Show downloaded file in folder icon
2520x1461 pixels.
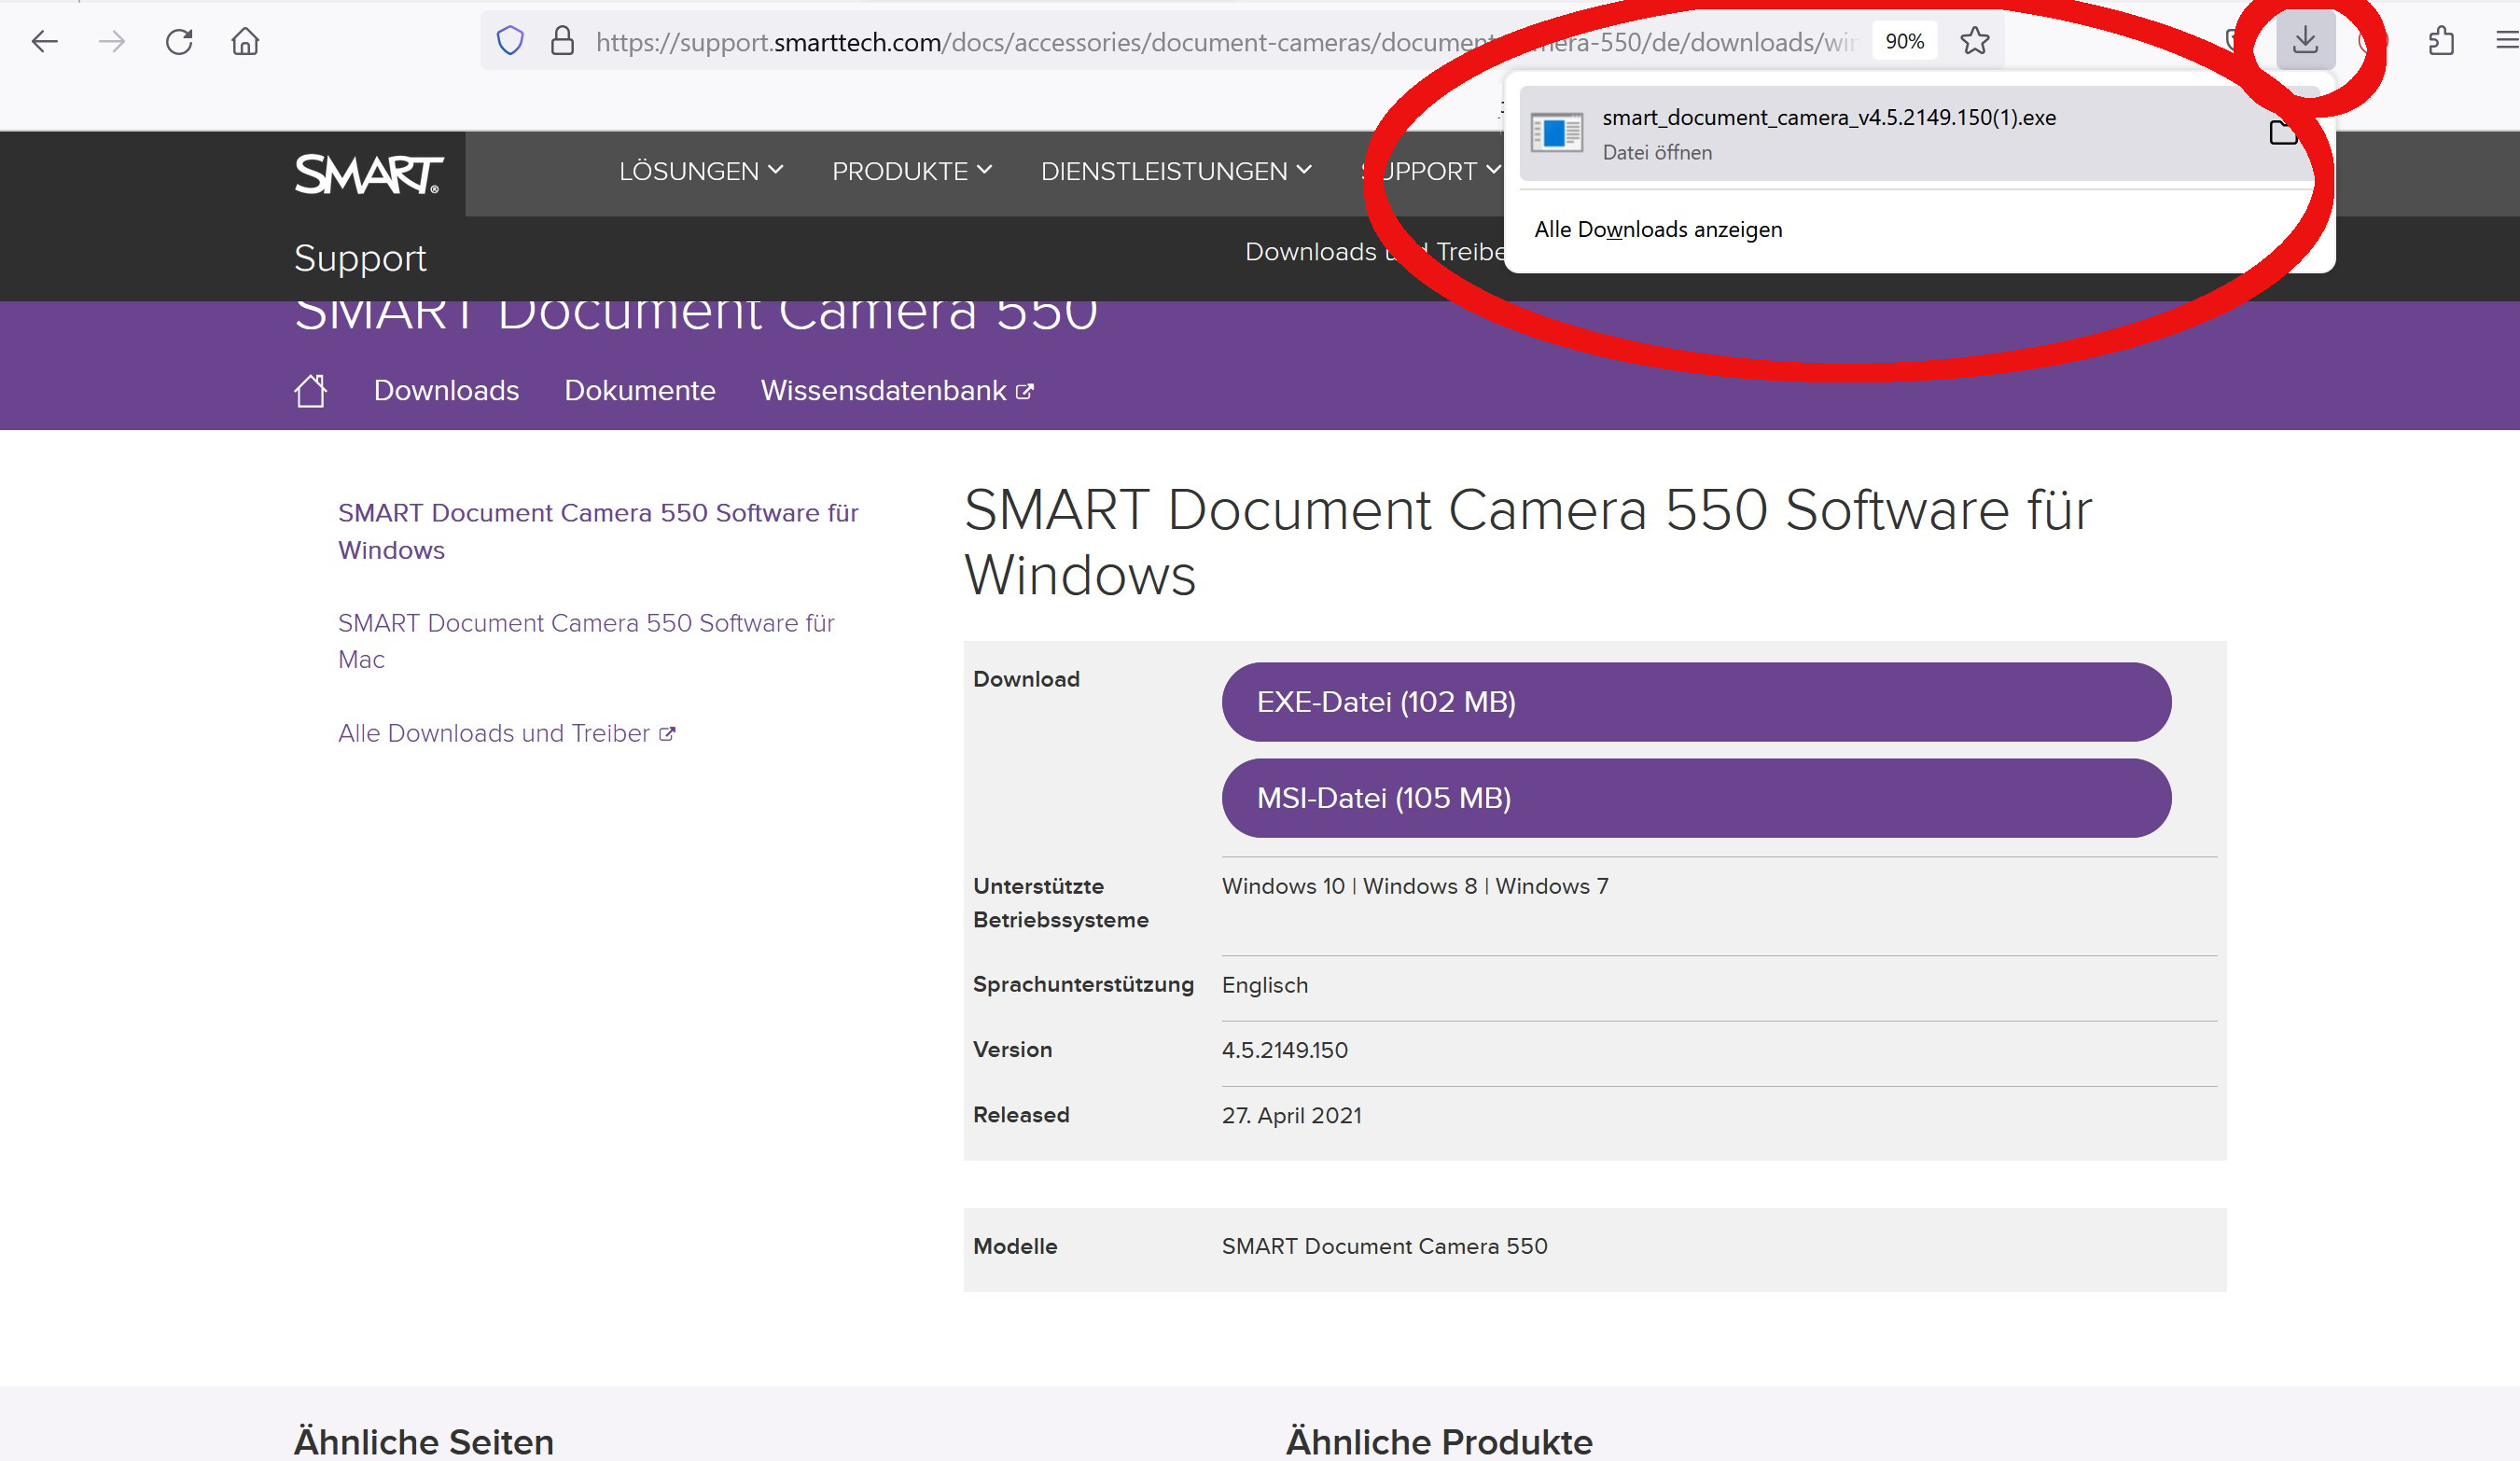coord(2284,132)
